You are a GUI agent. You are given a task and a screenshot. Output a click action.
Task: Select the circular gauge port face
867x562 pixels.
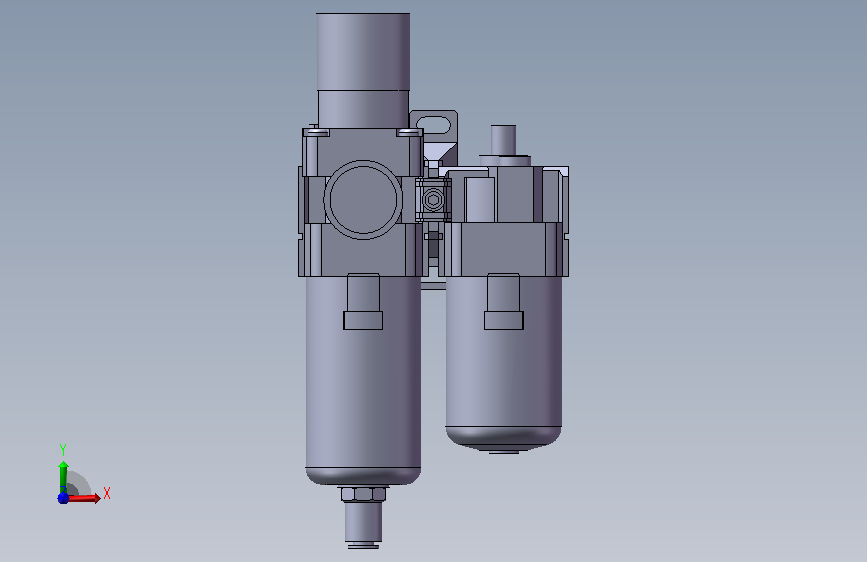pyautogui.click(x=363, y=200)
